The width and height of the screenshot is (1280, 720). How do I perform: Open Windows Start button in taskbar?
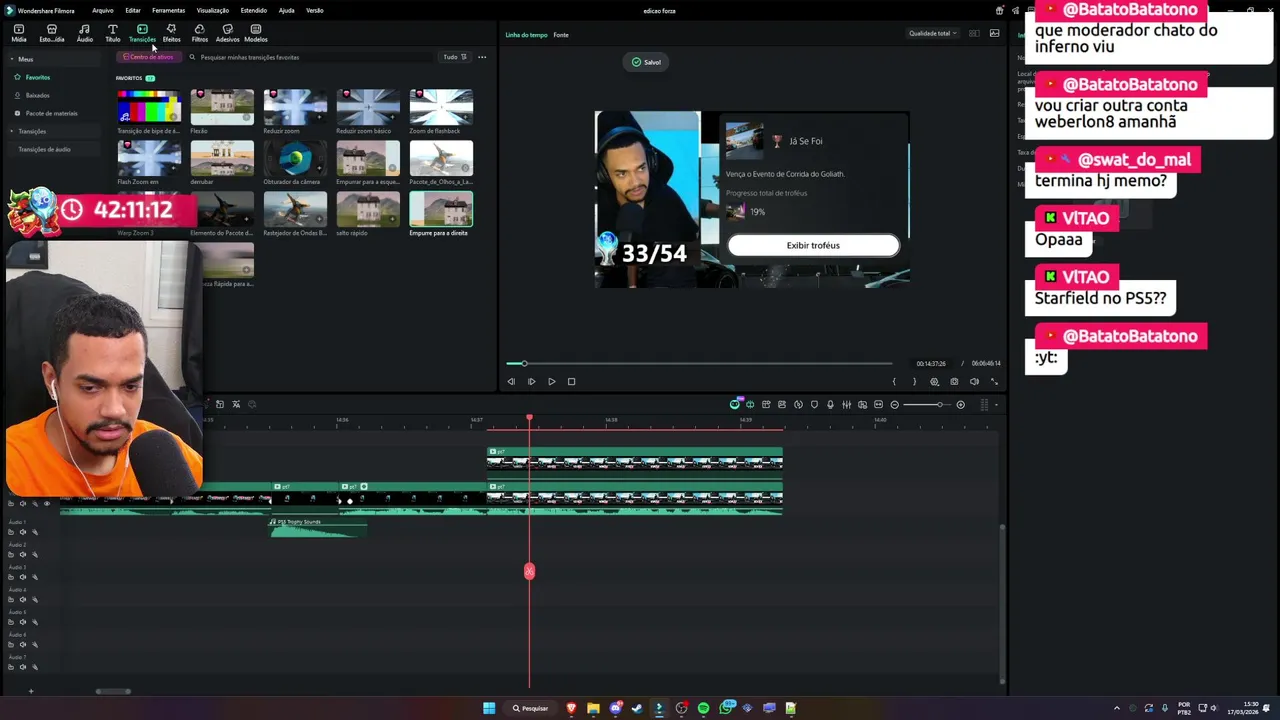(489, 708)
